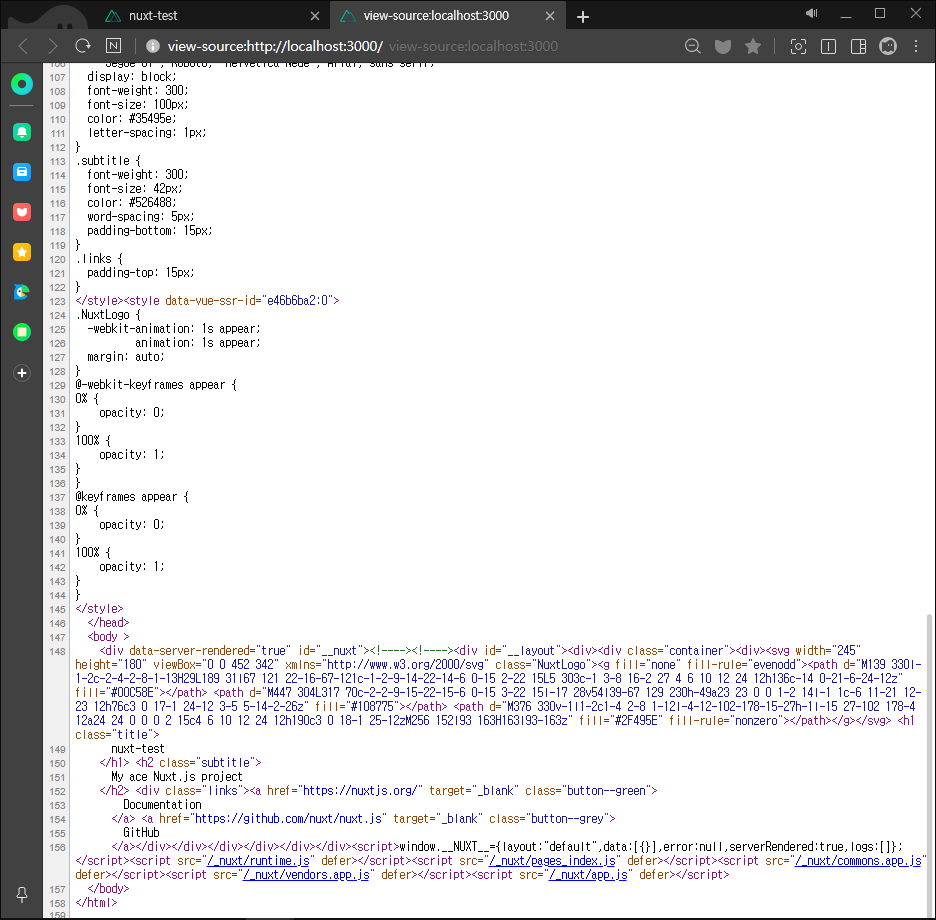
Task: Click the 'Documentation' text on line 153
Action: [x=162, y=805]
